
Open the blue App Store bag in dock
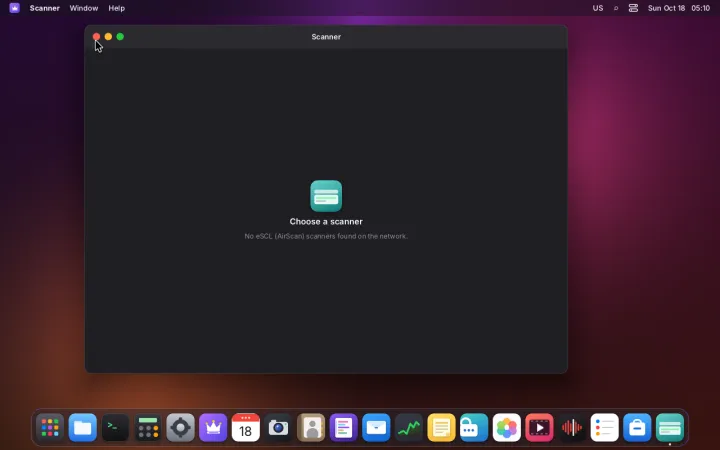pyautogui.click(x=637, y=428)
